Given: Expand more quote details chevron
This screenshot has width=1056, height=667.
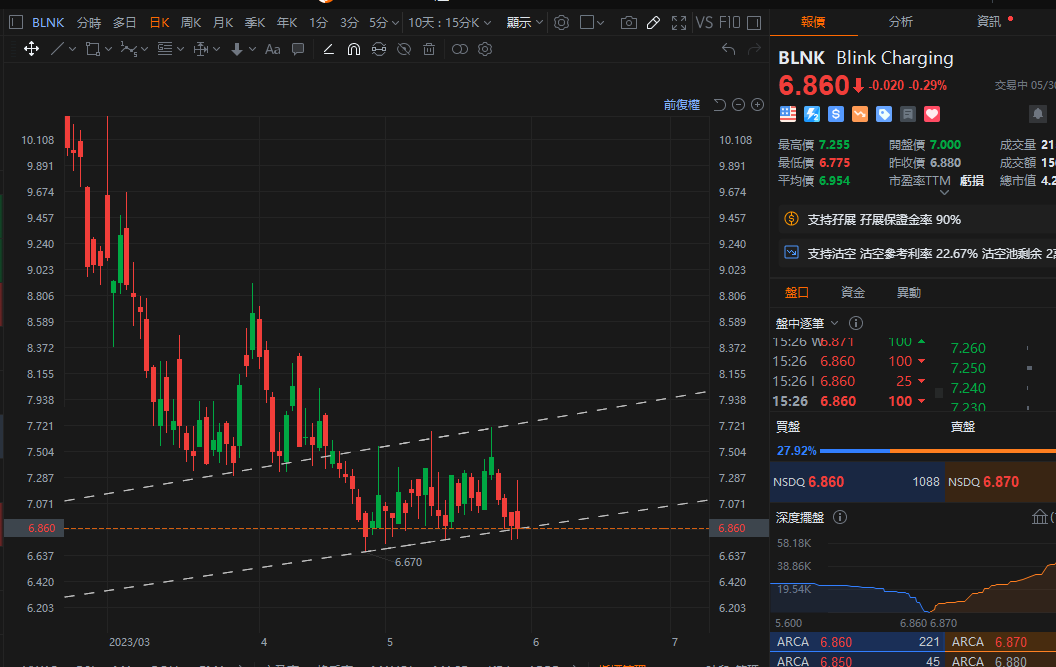Looking at the screenshot, I should coord(944,193).
